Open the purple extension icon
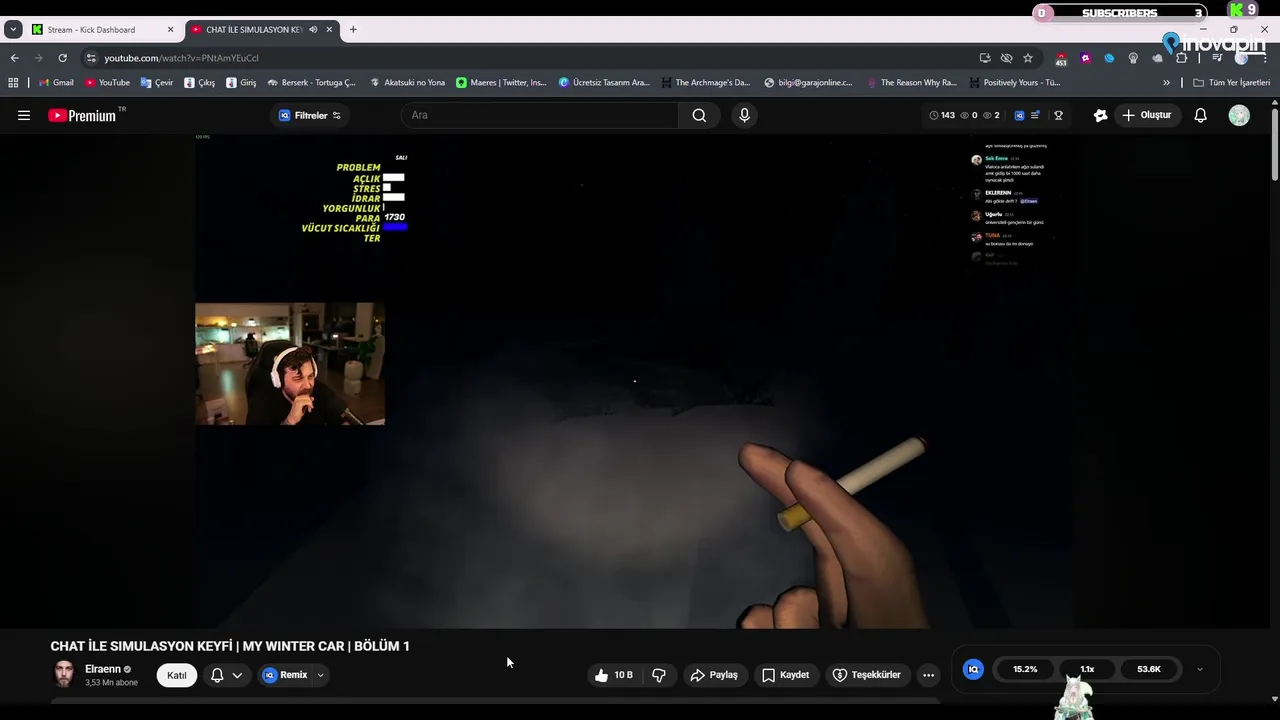The width and height of the screenshot is (1280, 720). [1085, 58]
